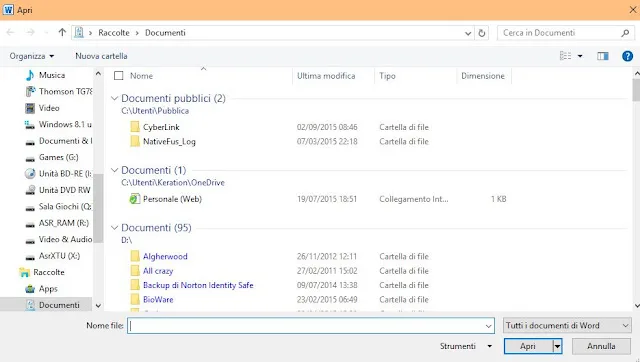Open the help question mark icon

[627, 56]
